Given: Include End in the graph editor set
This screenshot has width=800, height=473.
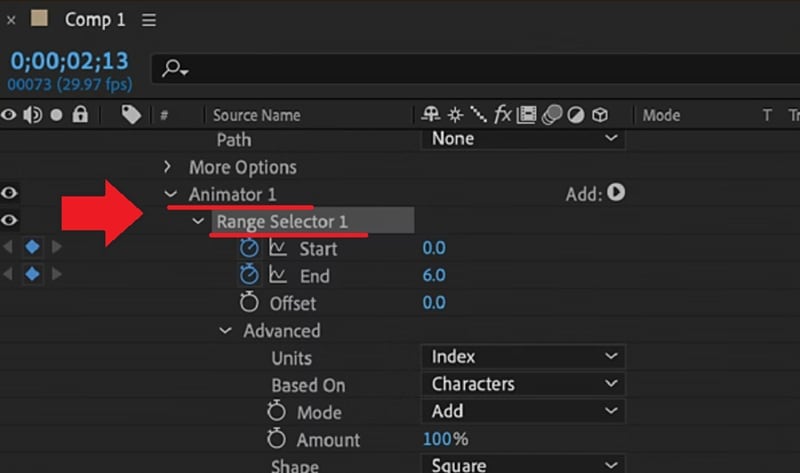Looking at the screenshot, I should tap(278, 275).
